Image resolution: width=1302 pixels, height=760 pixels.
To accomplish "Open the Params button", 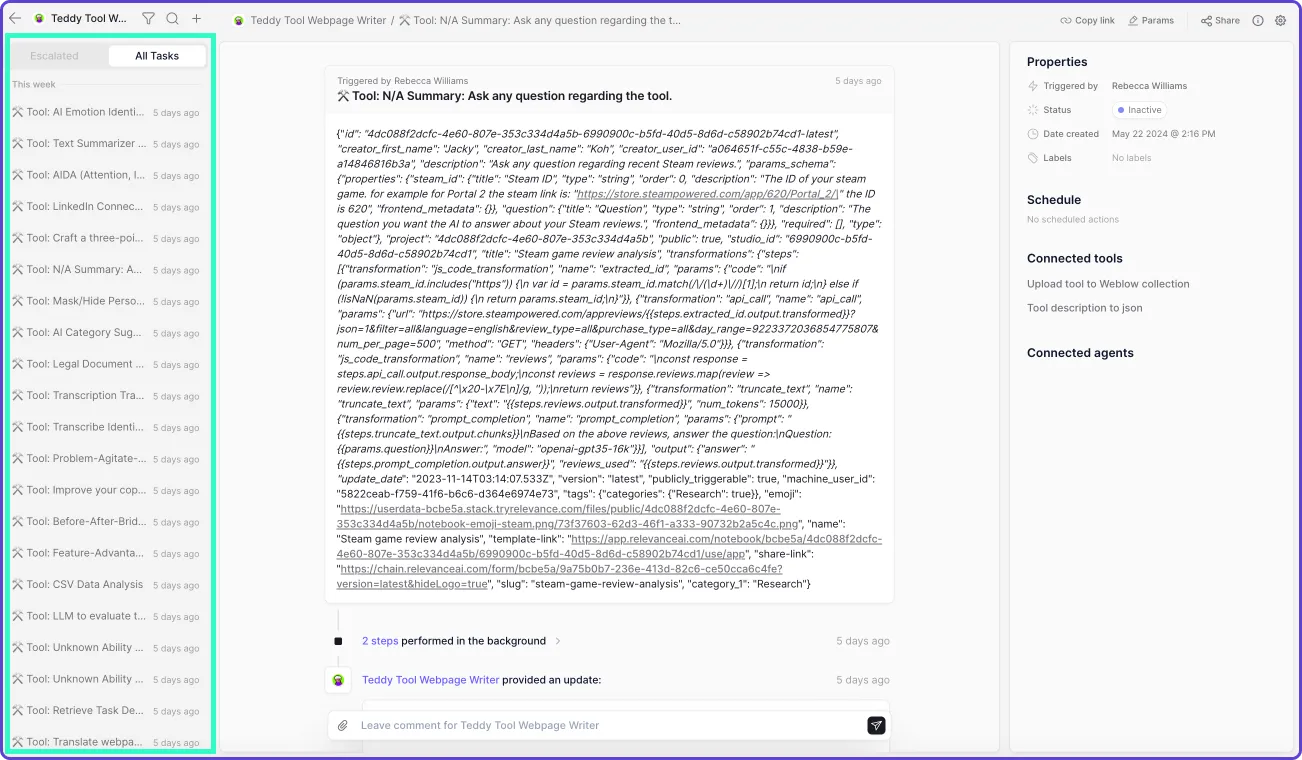I will point(1151,20).
